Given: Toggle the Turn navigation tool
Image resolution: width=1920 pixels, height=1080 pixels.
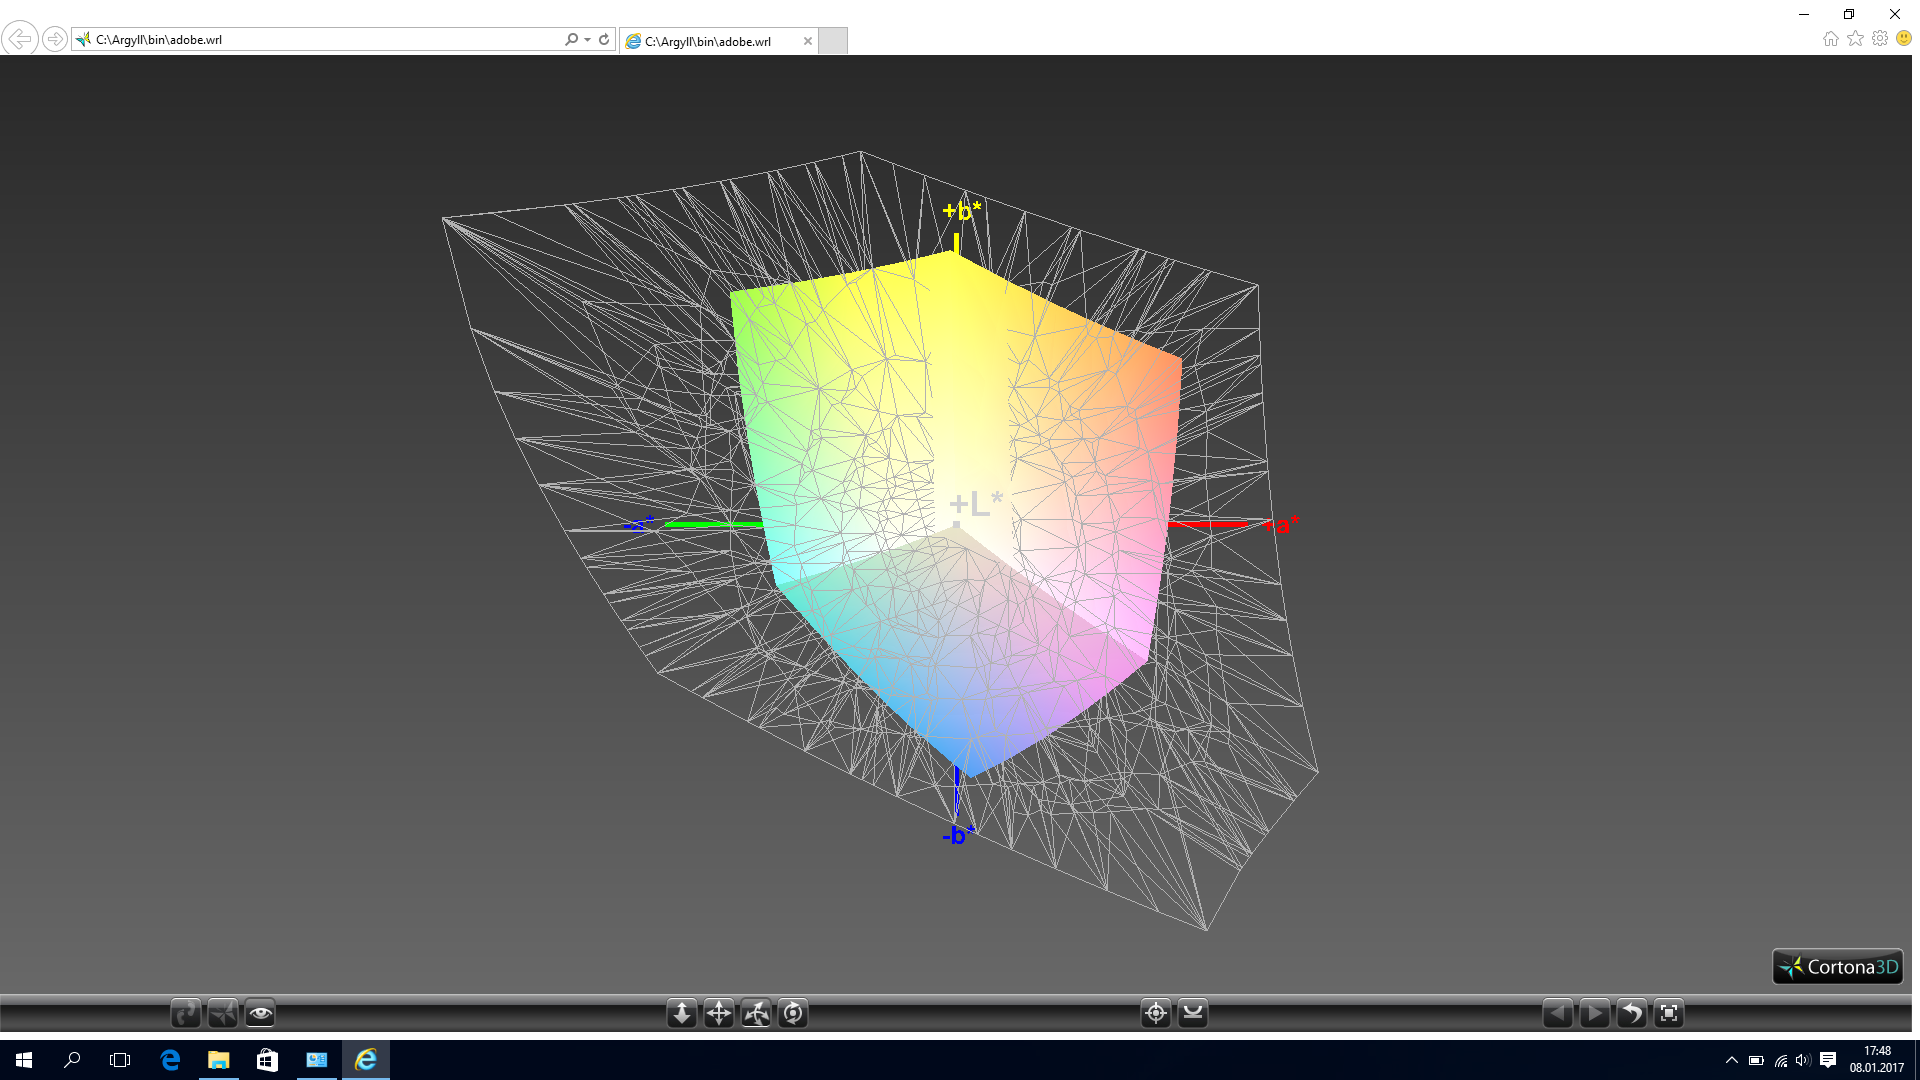Looking at the screenshot, I should tap(756, 1013).
